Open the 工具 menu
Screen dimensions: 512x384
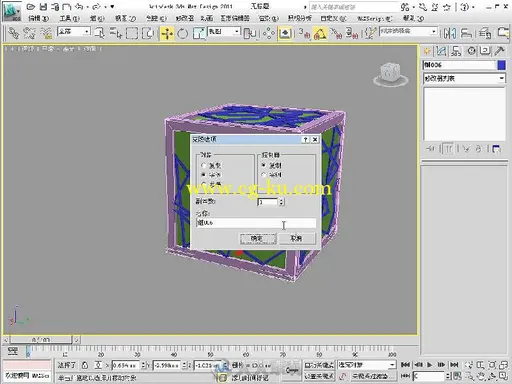tap(69, 18)
